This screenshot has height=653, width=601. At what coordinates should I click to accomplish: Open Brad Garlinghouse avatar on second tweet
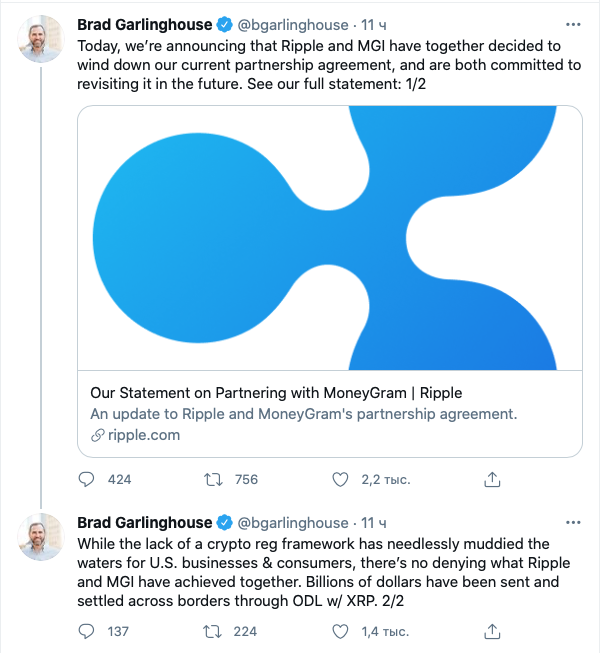(x=41, y=538)
